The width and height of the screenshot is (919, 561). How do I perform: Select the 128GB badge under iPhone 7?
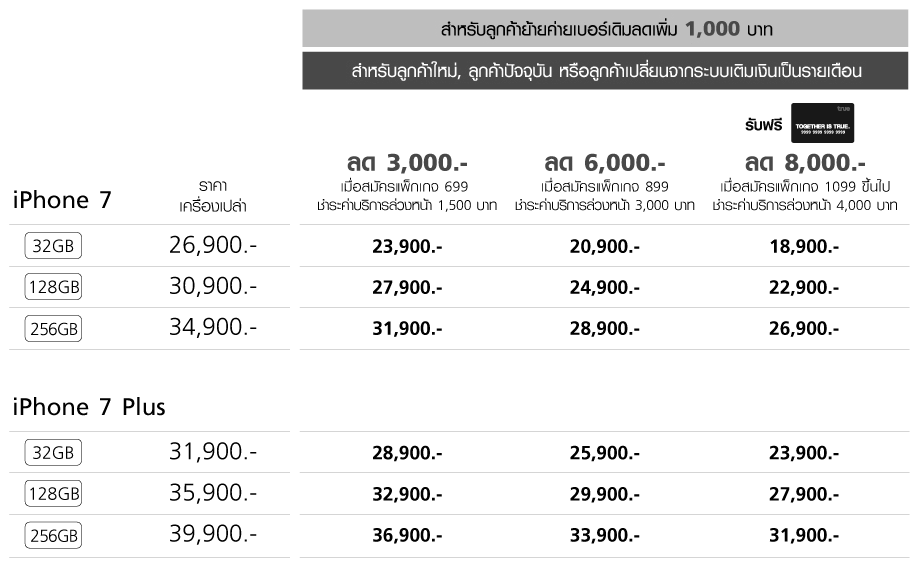pyautogui.click(x=54, y=287)
